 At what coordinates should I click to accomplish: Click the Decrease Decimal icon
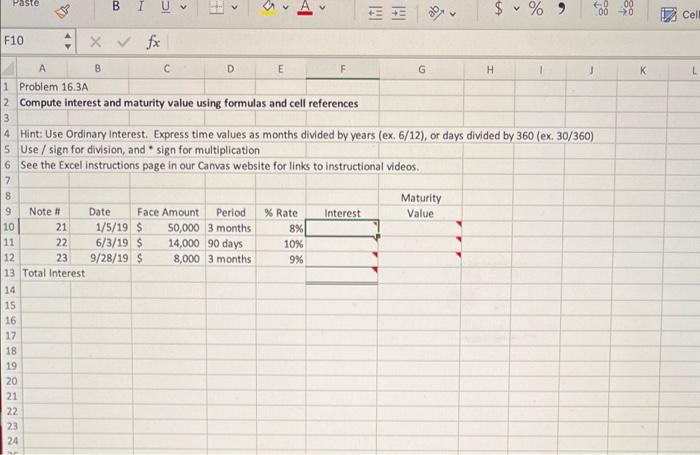626,8
